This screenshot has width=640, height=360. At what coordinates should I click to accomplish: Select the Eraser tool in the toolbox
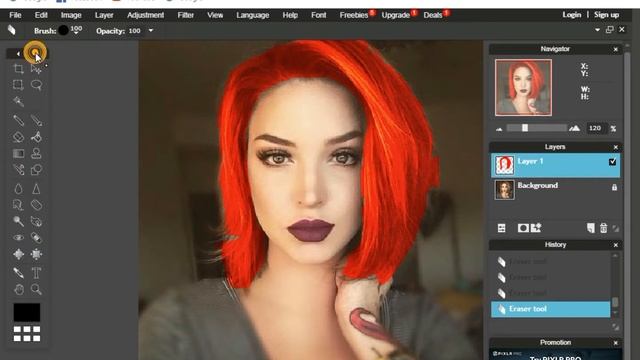click(18, 137)
